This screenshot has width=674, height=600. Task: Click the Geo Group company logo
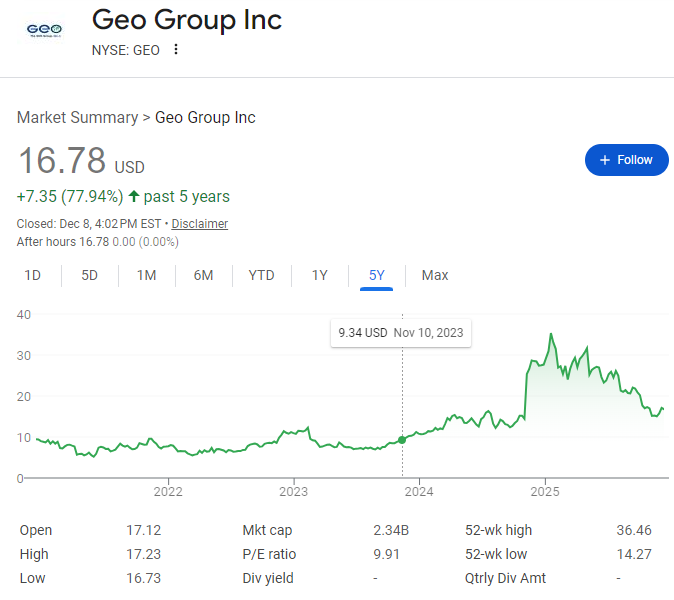pos(42,30)
